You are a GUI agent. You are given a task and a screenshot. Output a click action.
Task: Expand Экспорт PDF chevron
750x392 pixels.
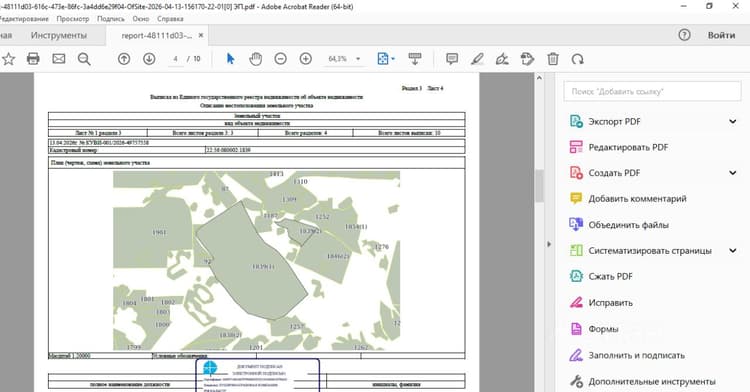point(732,121)
